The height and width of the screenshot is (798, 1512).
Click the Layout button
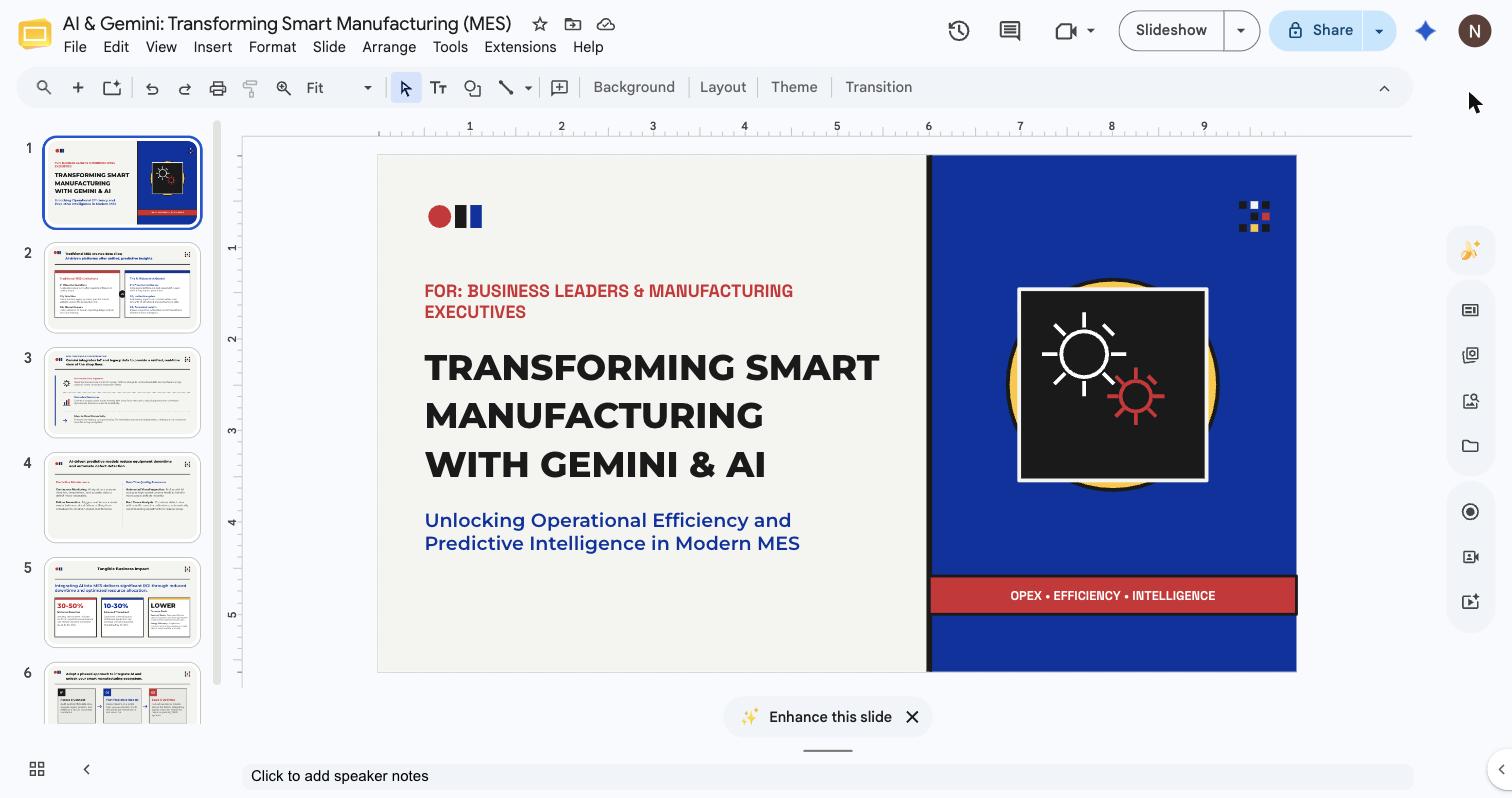tap(723, 88)
